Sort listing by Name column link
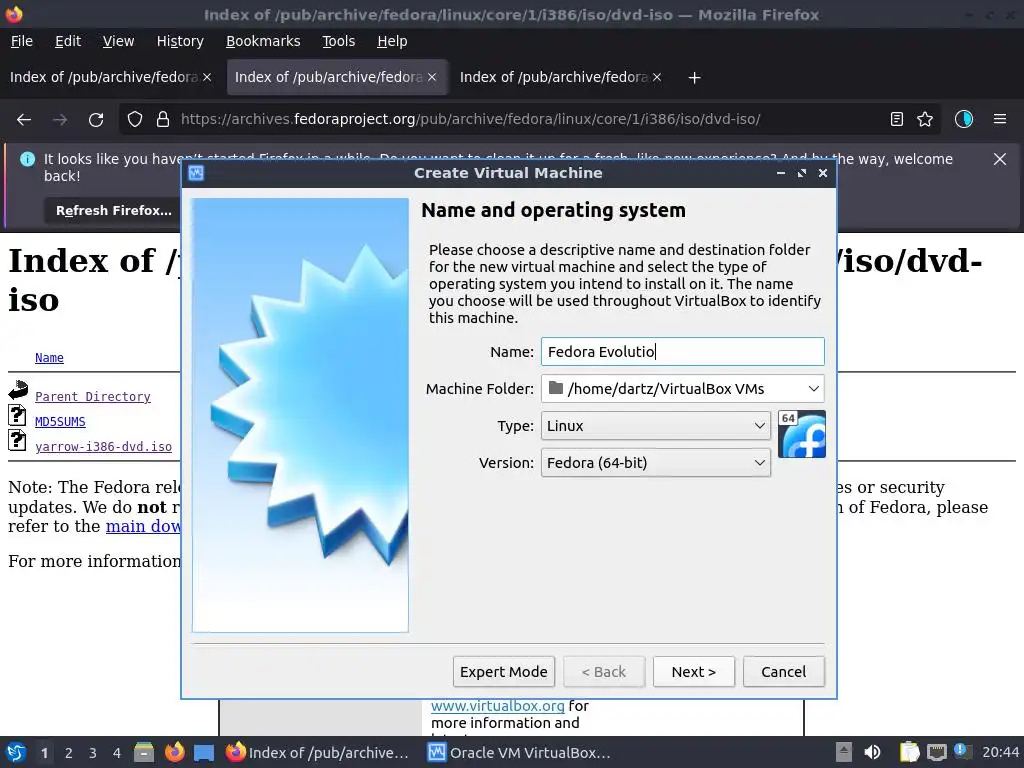Viewport: 1024px width, 768px height. tap(49, 358)
